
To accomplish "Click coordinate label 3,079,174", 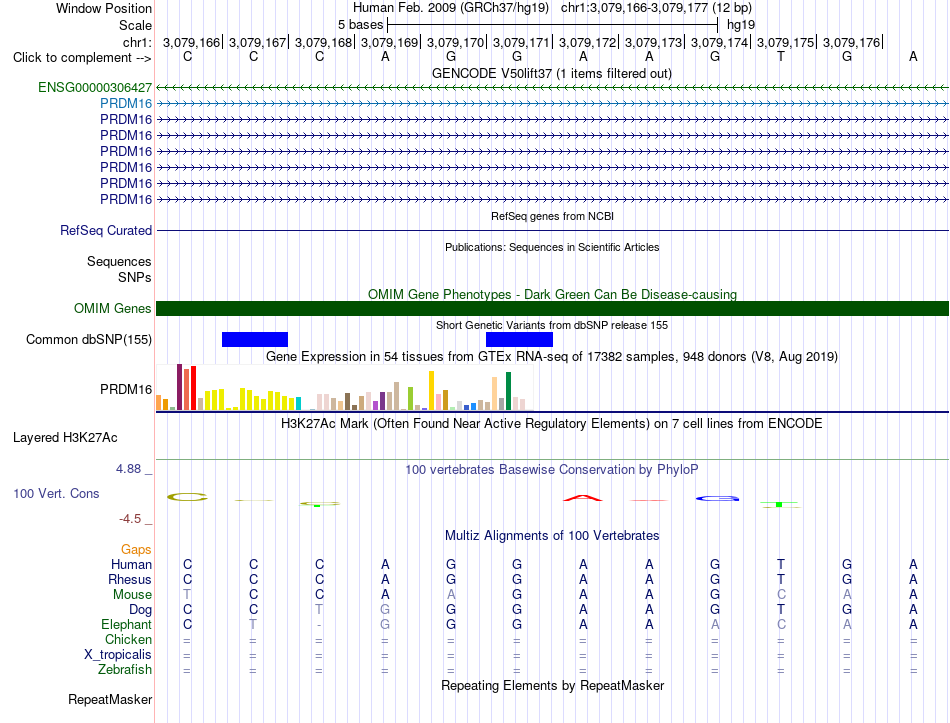I will (719, 42).
